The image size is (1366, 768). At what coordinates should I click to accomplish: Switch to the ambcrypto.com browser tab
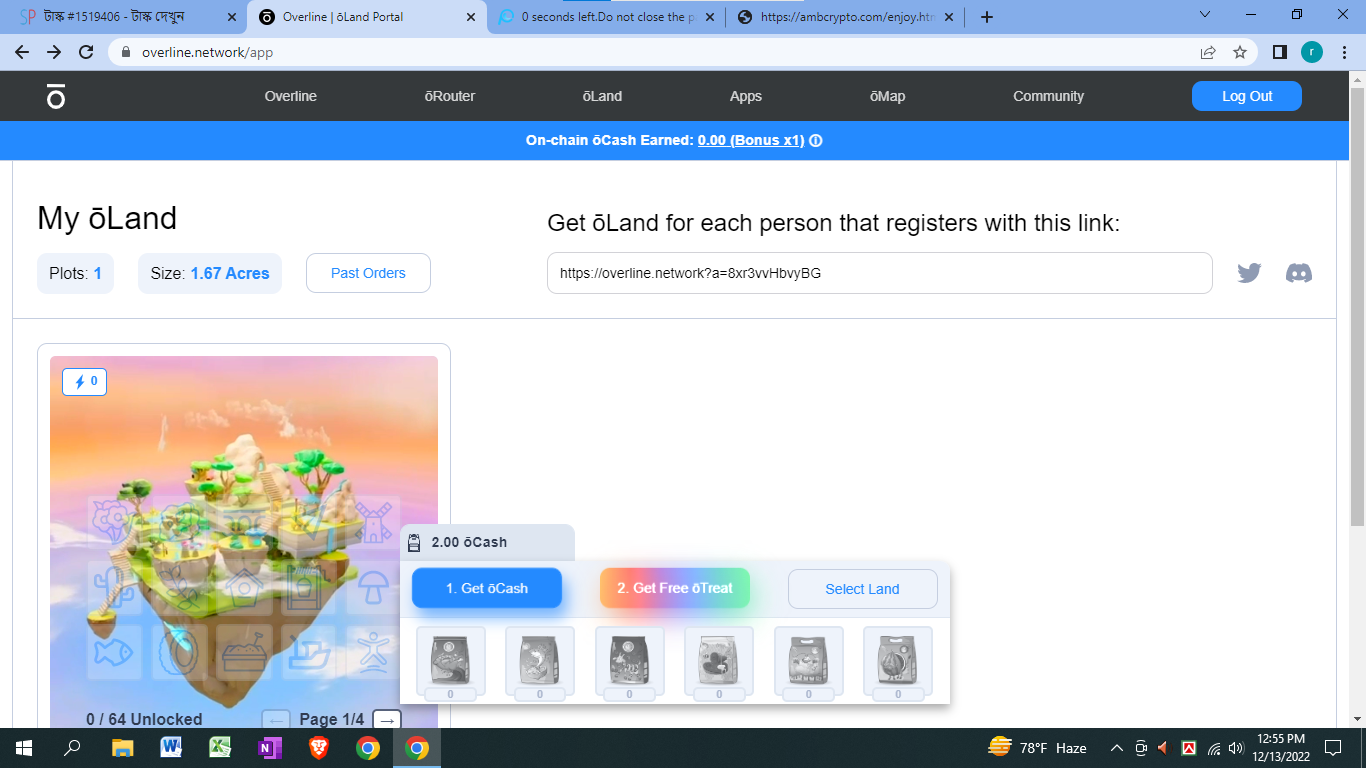point(845,17)
